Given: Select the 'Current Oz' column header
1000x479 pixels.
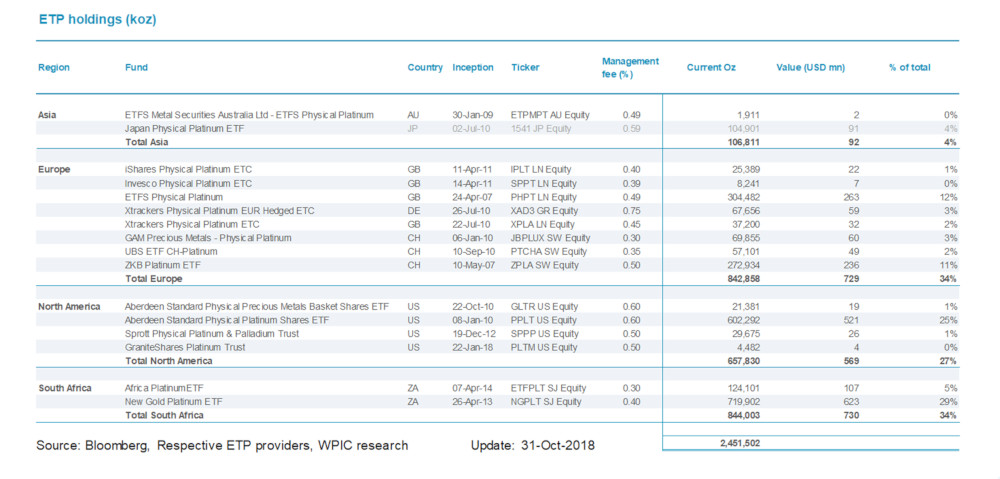Looking at the screenshot, I should 711,68.
